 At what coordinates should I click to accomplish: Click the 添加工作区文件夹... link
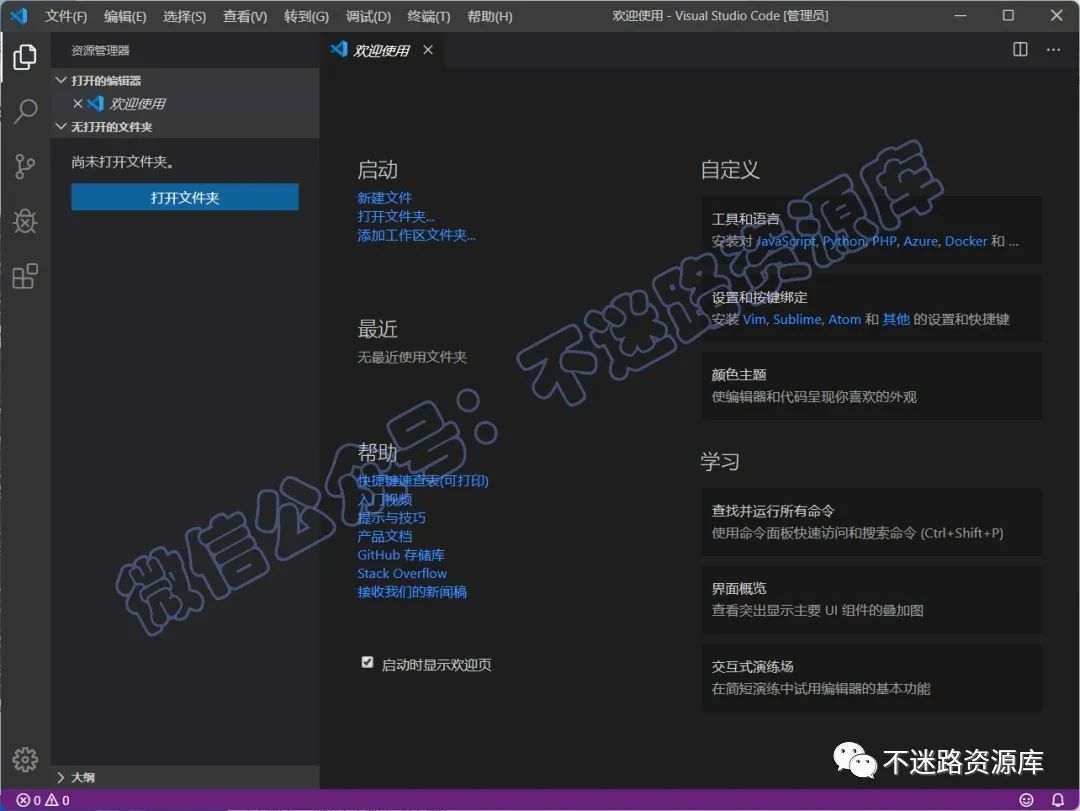pos(416,235)
